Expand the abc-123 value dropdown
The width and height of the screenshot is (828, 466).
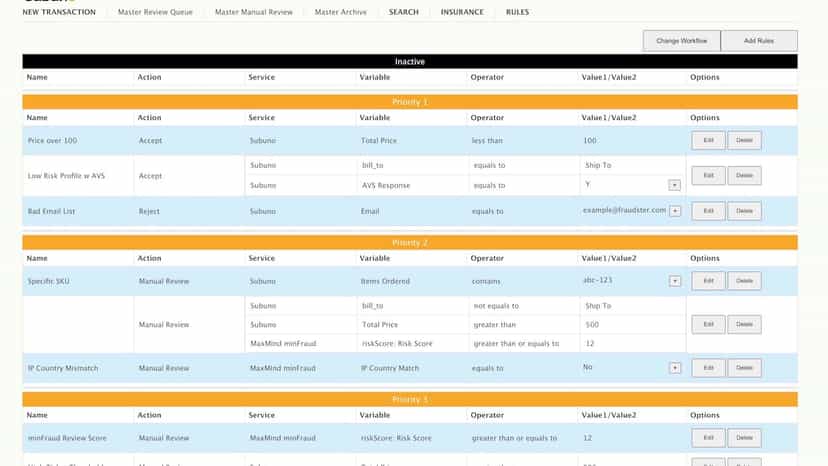[675, 281]
